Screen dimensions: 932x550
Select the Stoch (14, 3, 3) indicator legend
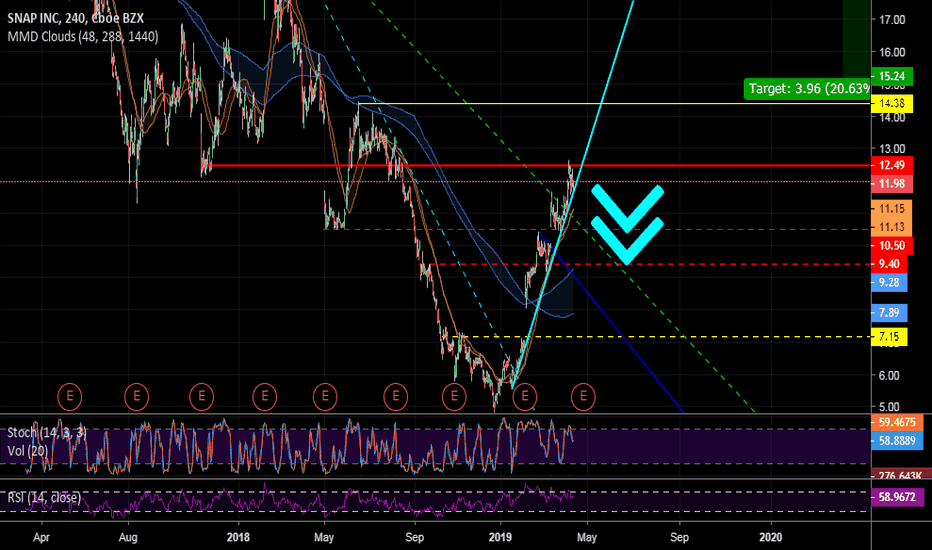point(46,432)
